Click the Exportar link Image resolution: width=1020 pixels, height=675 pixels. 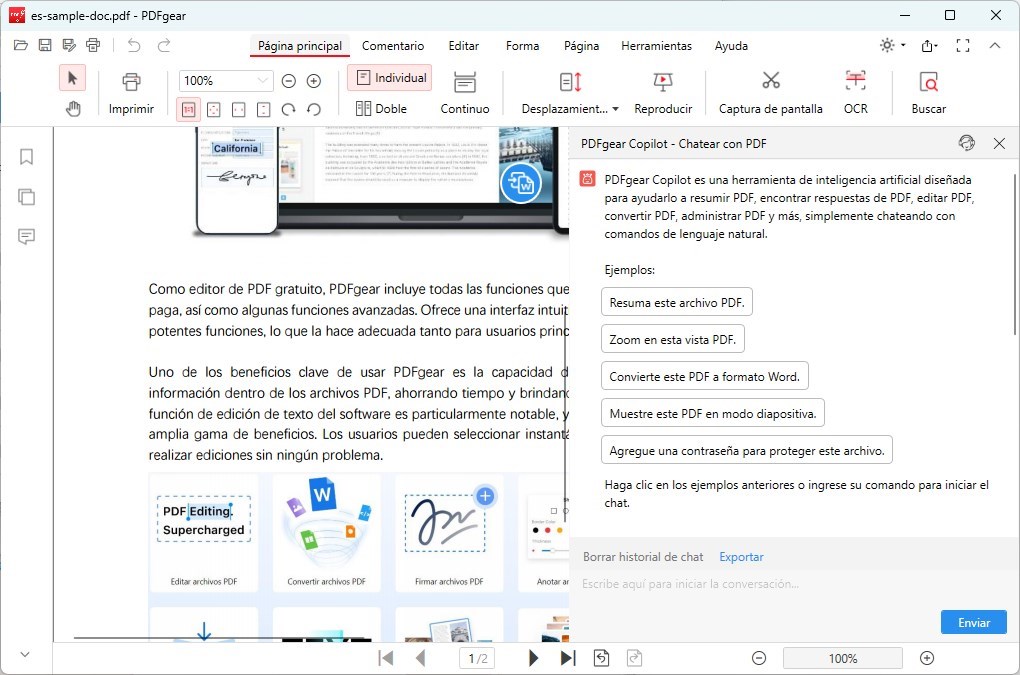coord(741,557)
